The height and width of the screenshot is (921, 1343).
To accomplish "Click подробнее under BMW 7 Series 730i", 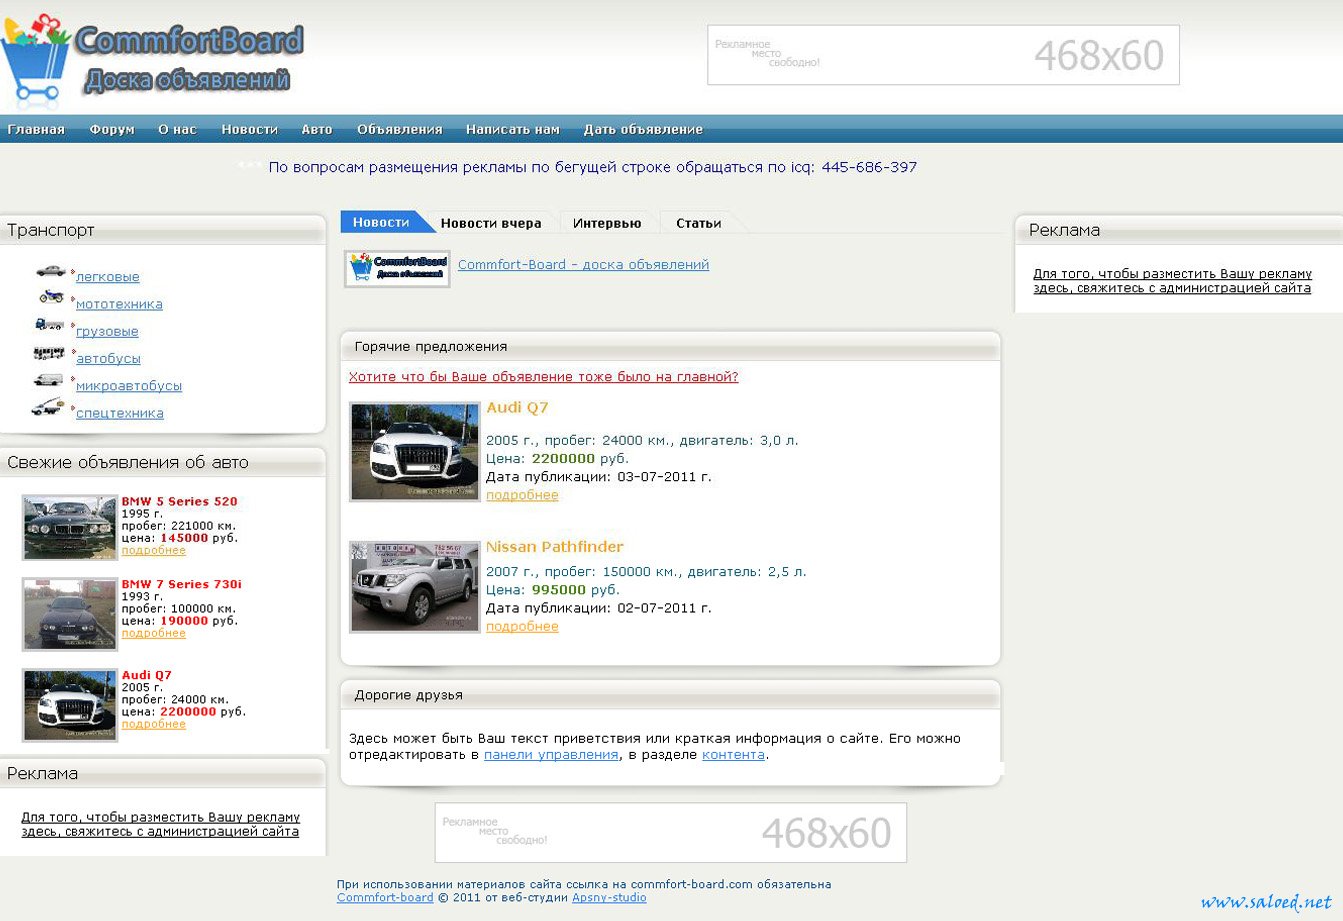I will [x=153, y=633].
